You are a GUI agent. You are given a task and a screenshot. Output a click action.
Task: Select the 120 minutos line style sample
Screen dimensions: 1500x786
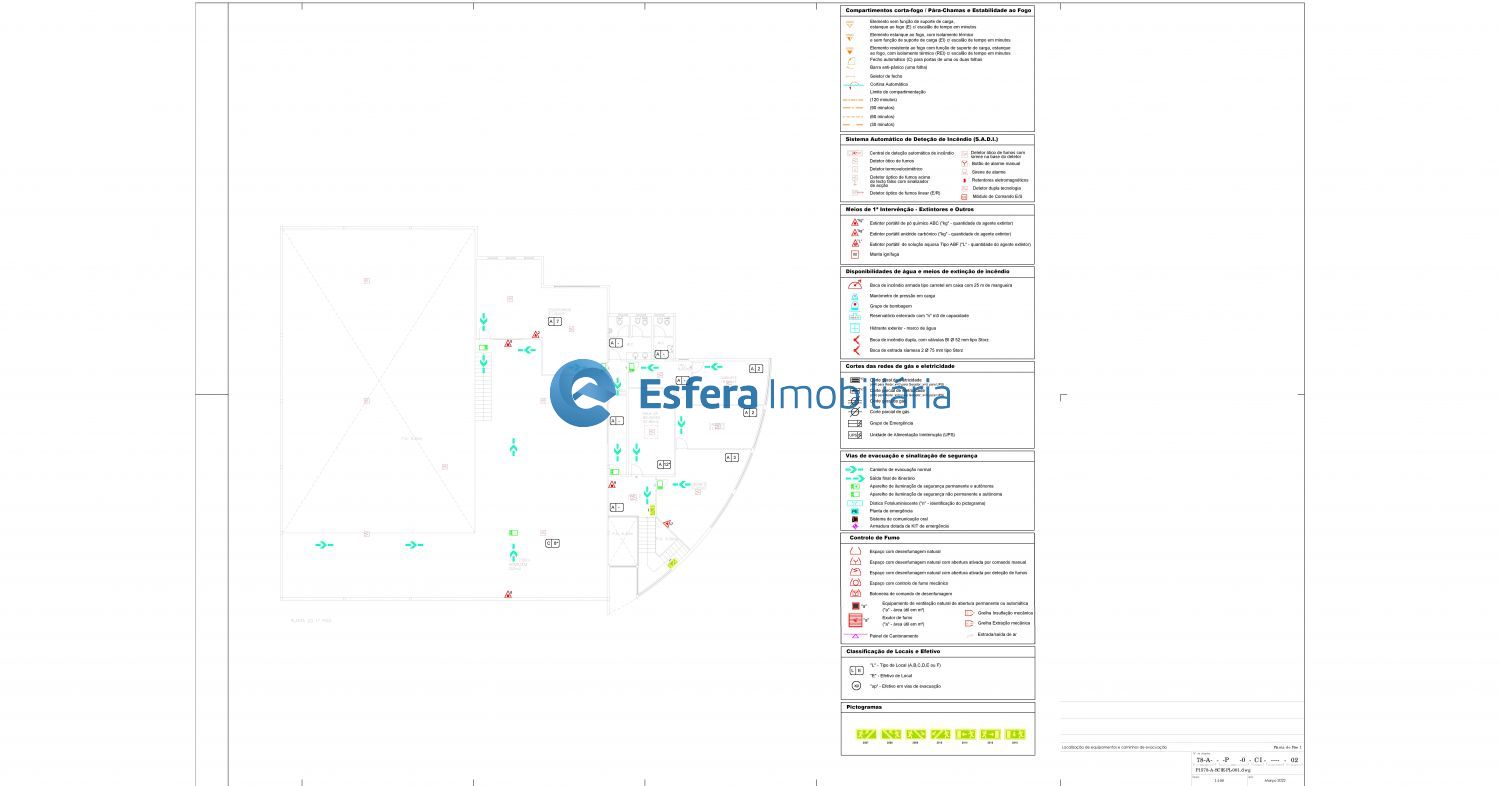853,100
